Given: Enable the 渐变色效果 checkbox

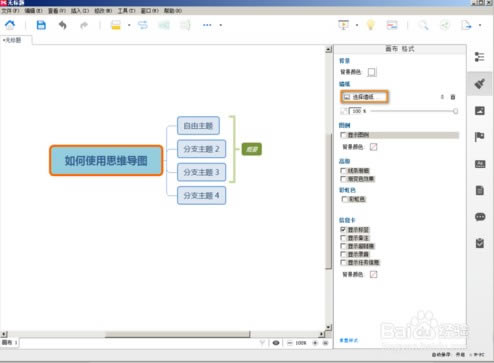Looking at the screenshot, I should click(343, 179).
